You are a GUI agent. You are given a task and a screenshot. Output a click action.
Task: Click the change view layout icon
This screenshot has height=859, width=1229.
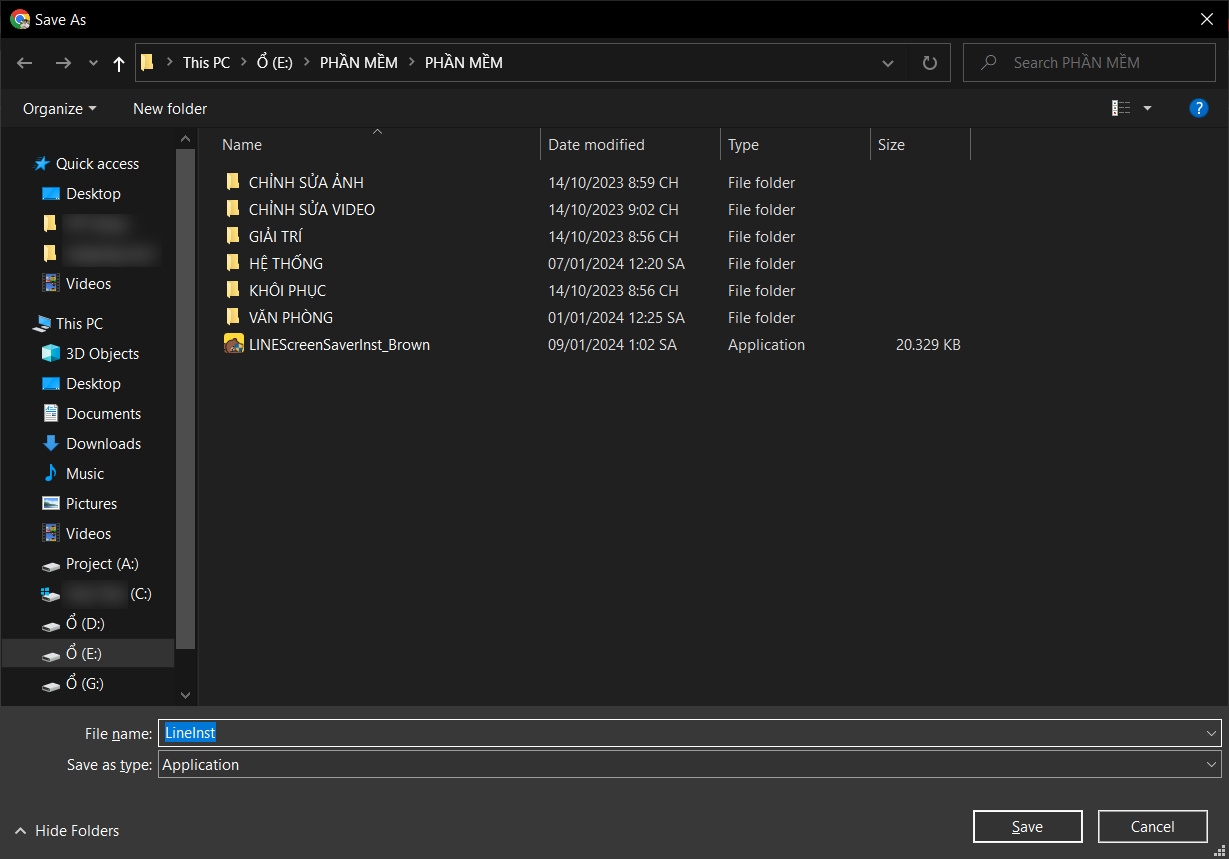point(1122,108)
